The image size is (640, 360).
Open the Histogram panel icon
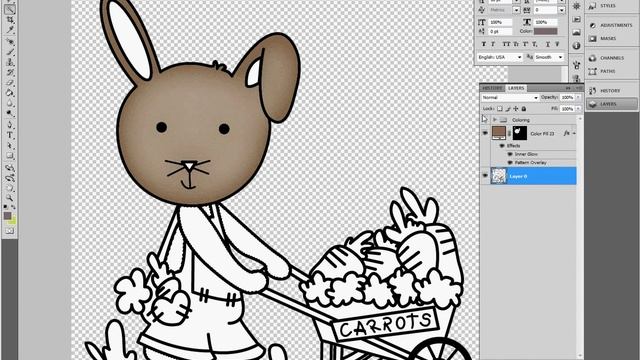[x=576, y=32]
